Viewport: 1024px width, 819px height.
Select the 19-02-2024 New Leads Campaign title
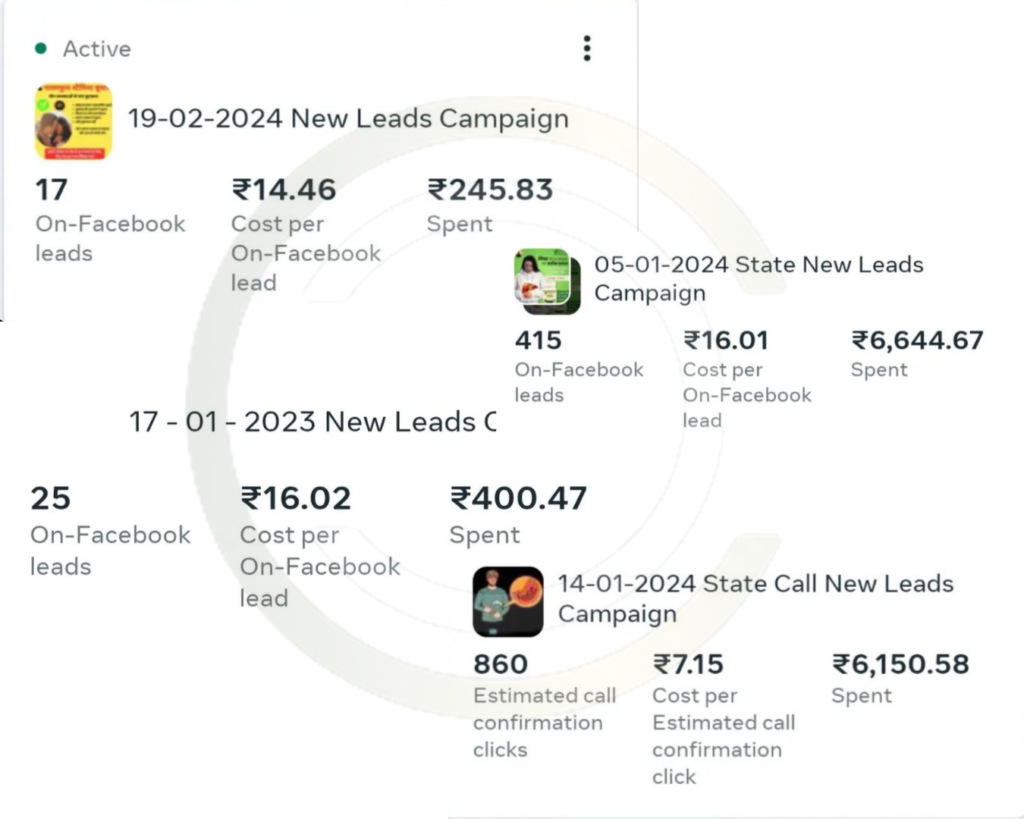coord(348,119)
